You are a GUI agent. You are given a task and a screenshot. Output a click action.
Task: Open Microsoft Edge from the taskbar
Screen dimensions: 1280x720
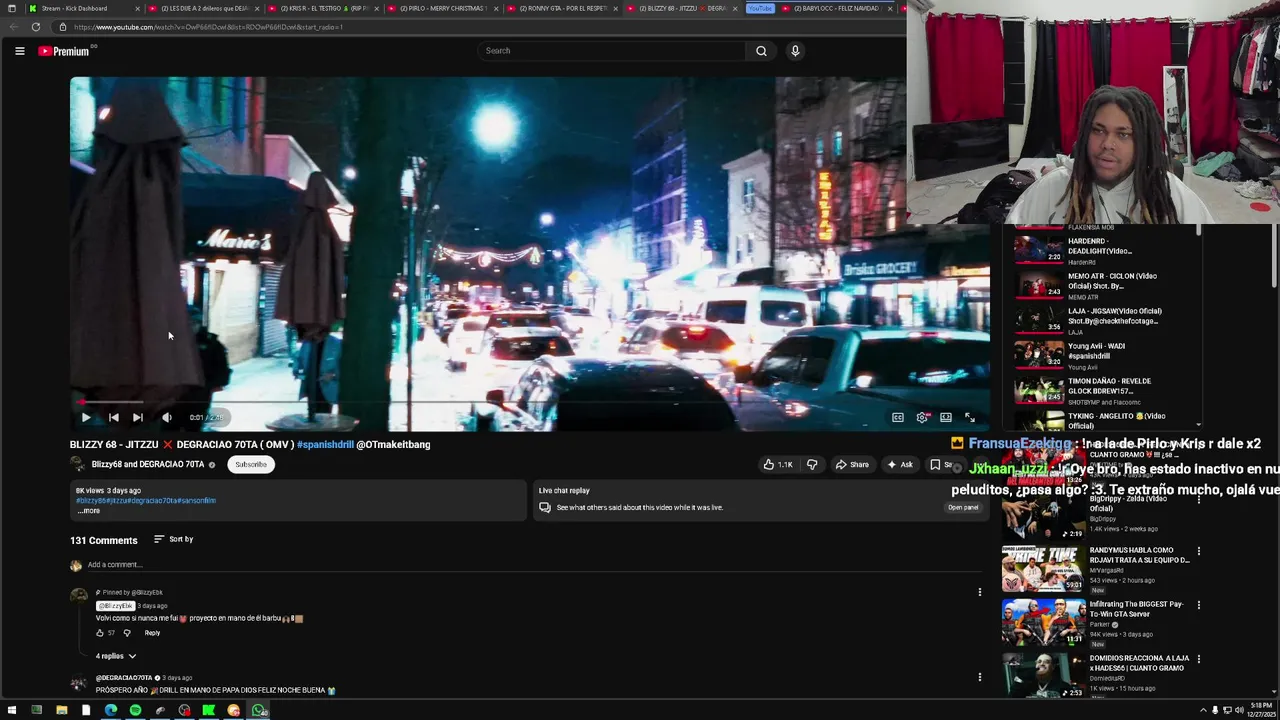click(110, 711)
